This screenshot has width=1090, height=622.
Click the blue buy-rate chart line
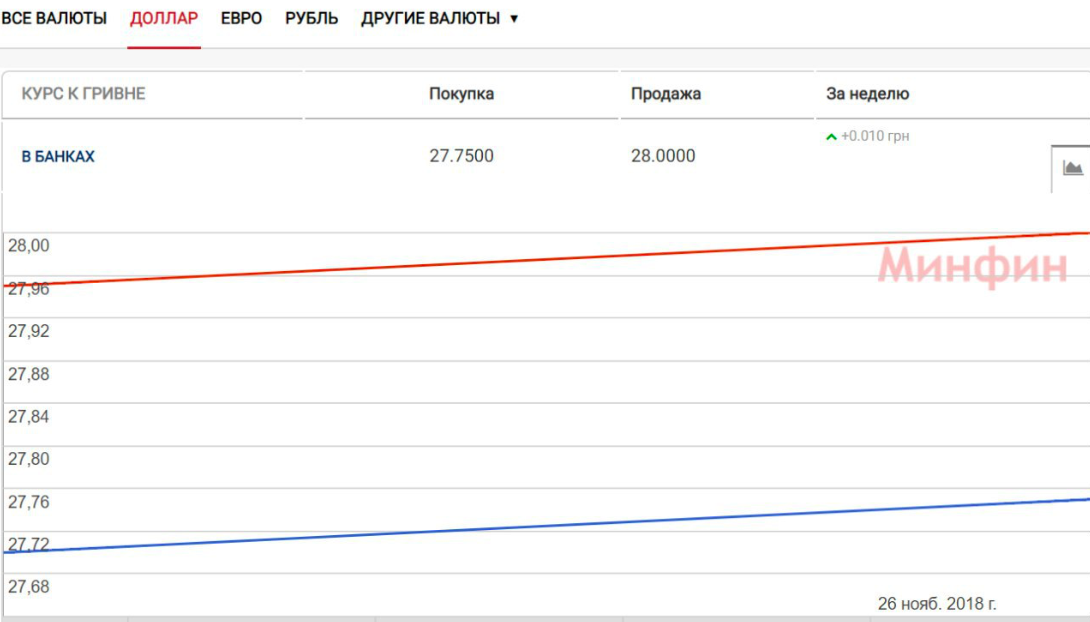click(x=500, y=527)
